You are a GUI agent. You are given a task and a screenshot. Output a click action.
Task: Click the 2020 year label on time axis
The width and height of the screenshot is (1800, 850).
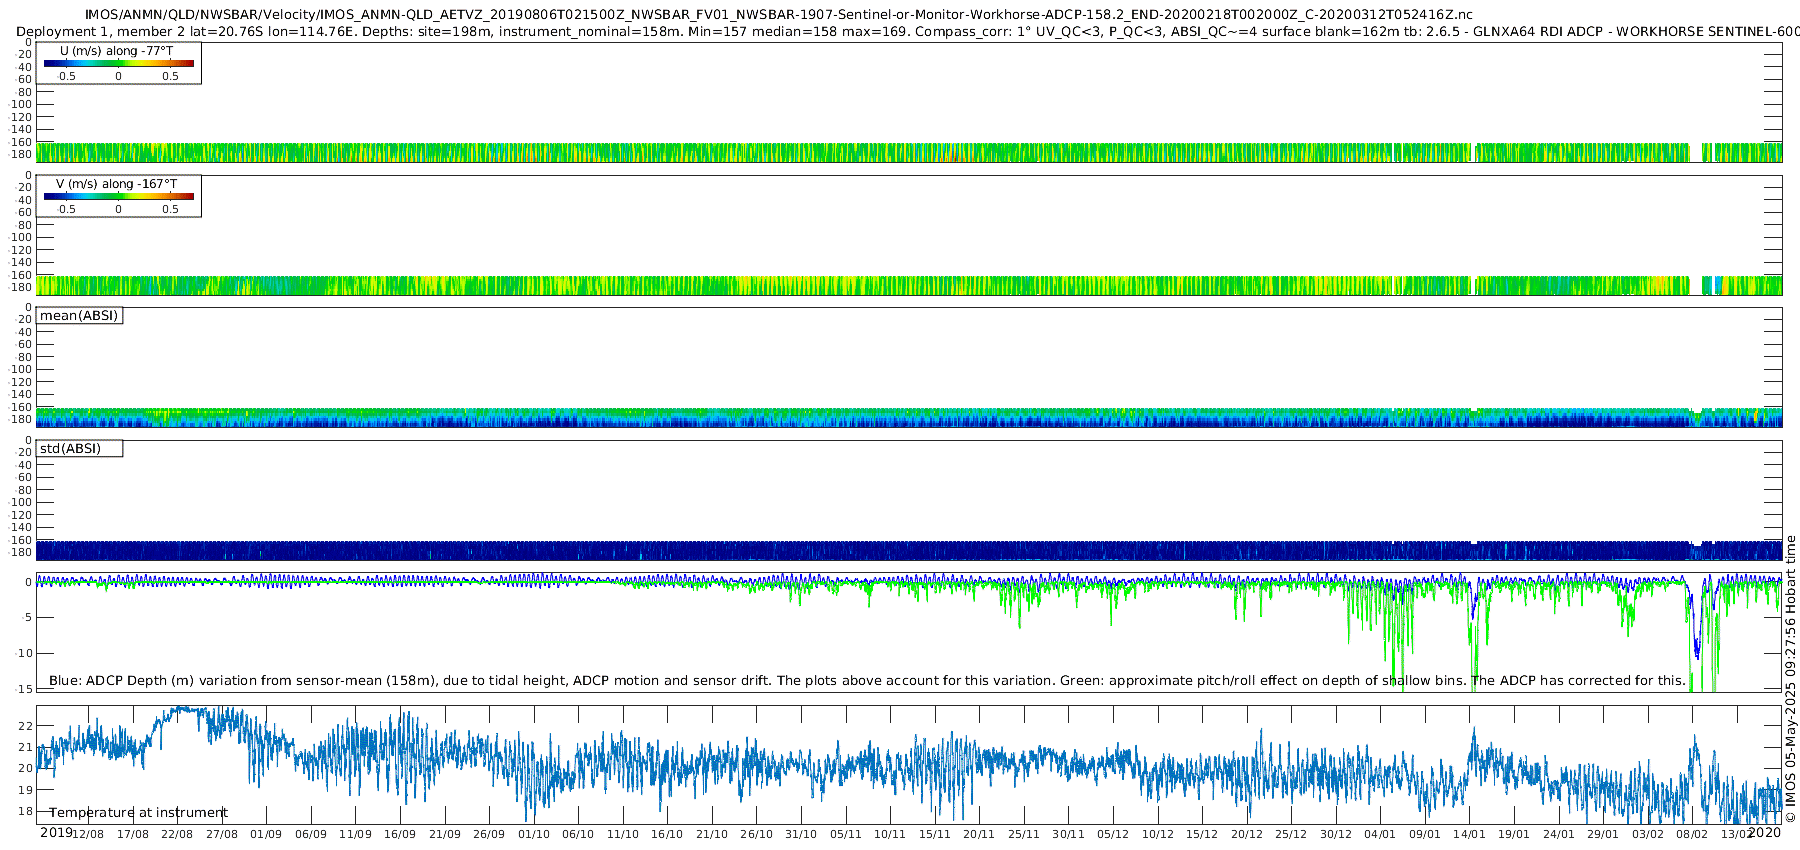(x=1764, y=833)
